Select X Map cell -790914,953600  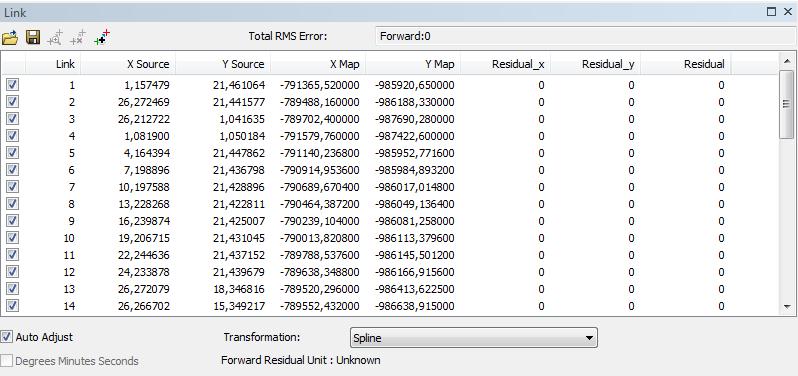point(320,170)
